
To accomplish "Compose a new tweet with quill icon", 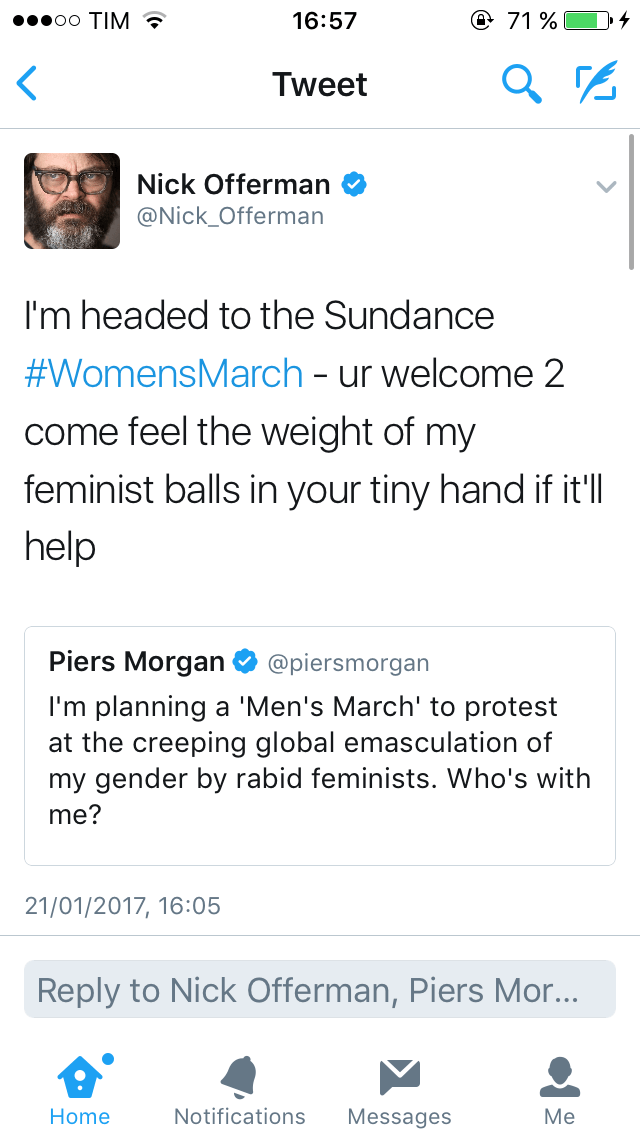I will pos(595,84).
